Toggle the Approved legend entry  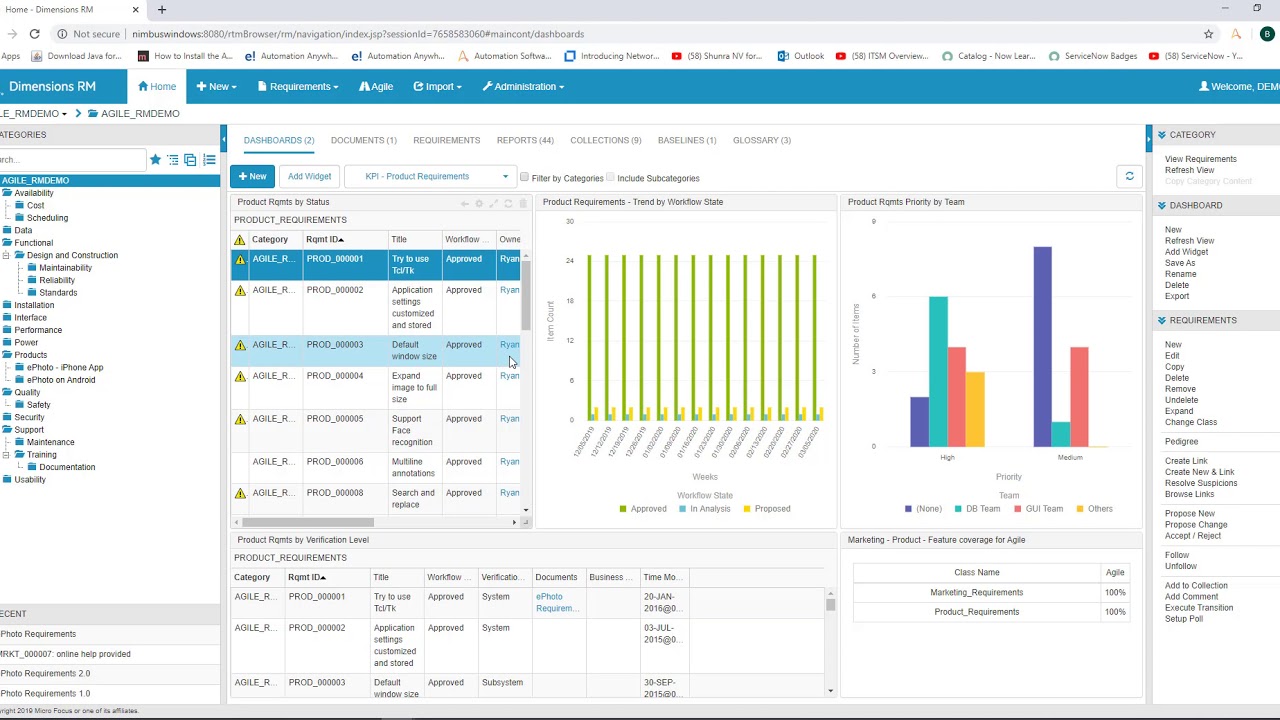[643, 508]
